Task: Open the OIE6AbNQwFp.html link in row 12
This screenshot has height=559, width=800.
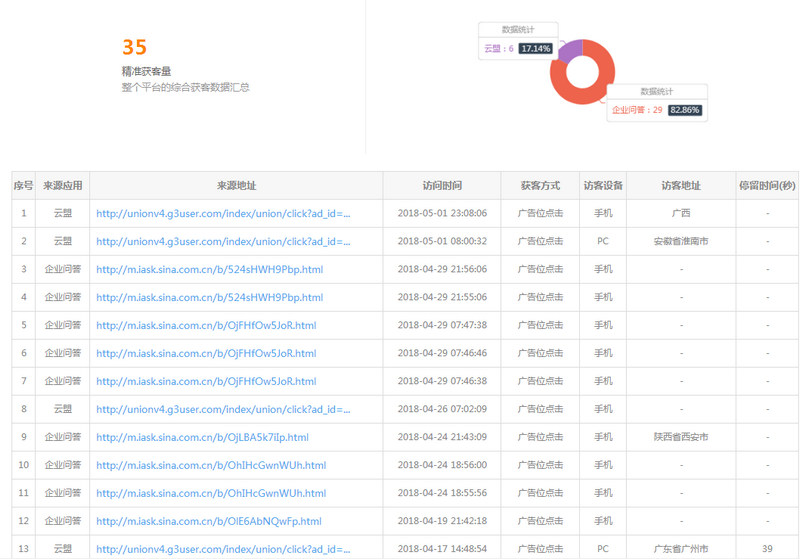Action: (209, 521)
